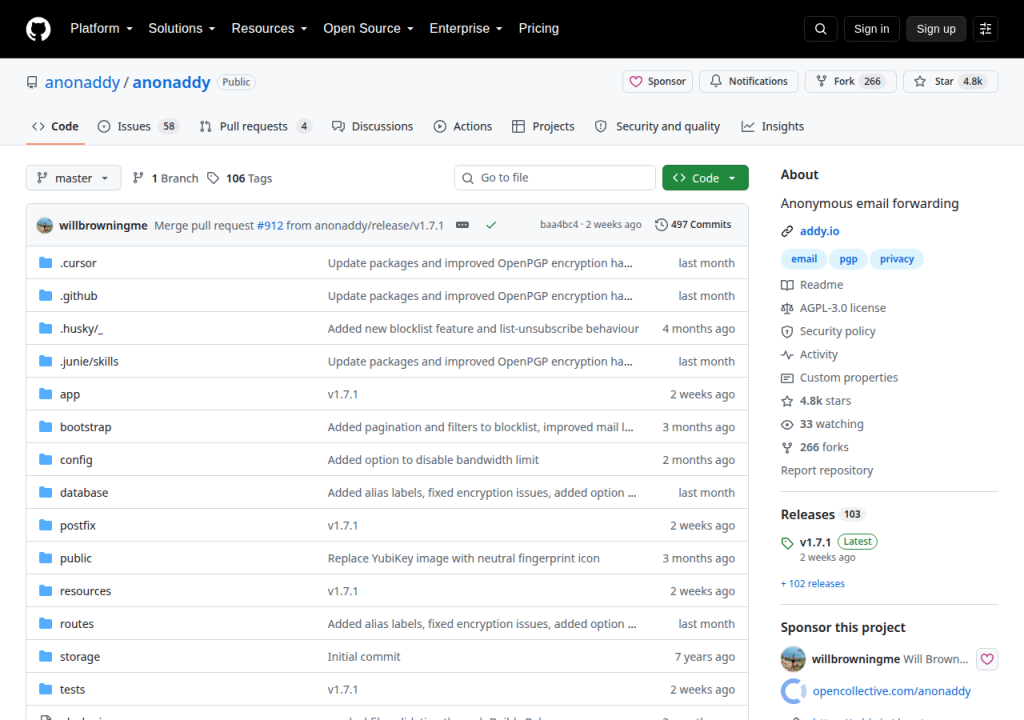Open willbrowningme avatar in commit row

coord(44,225)
